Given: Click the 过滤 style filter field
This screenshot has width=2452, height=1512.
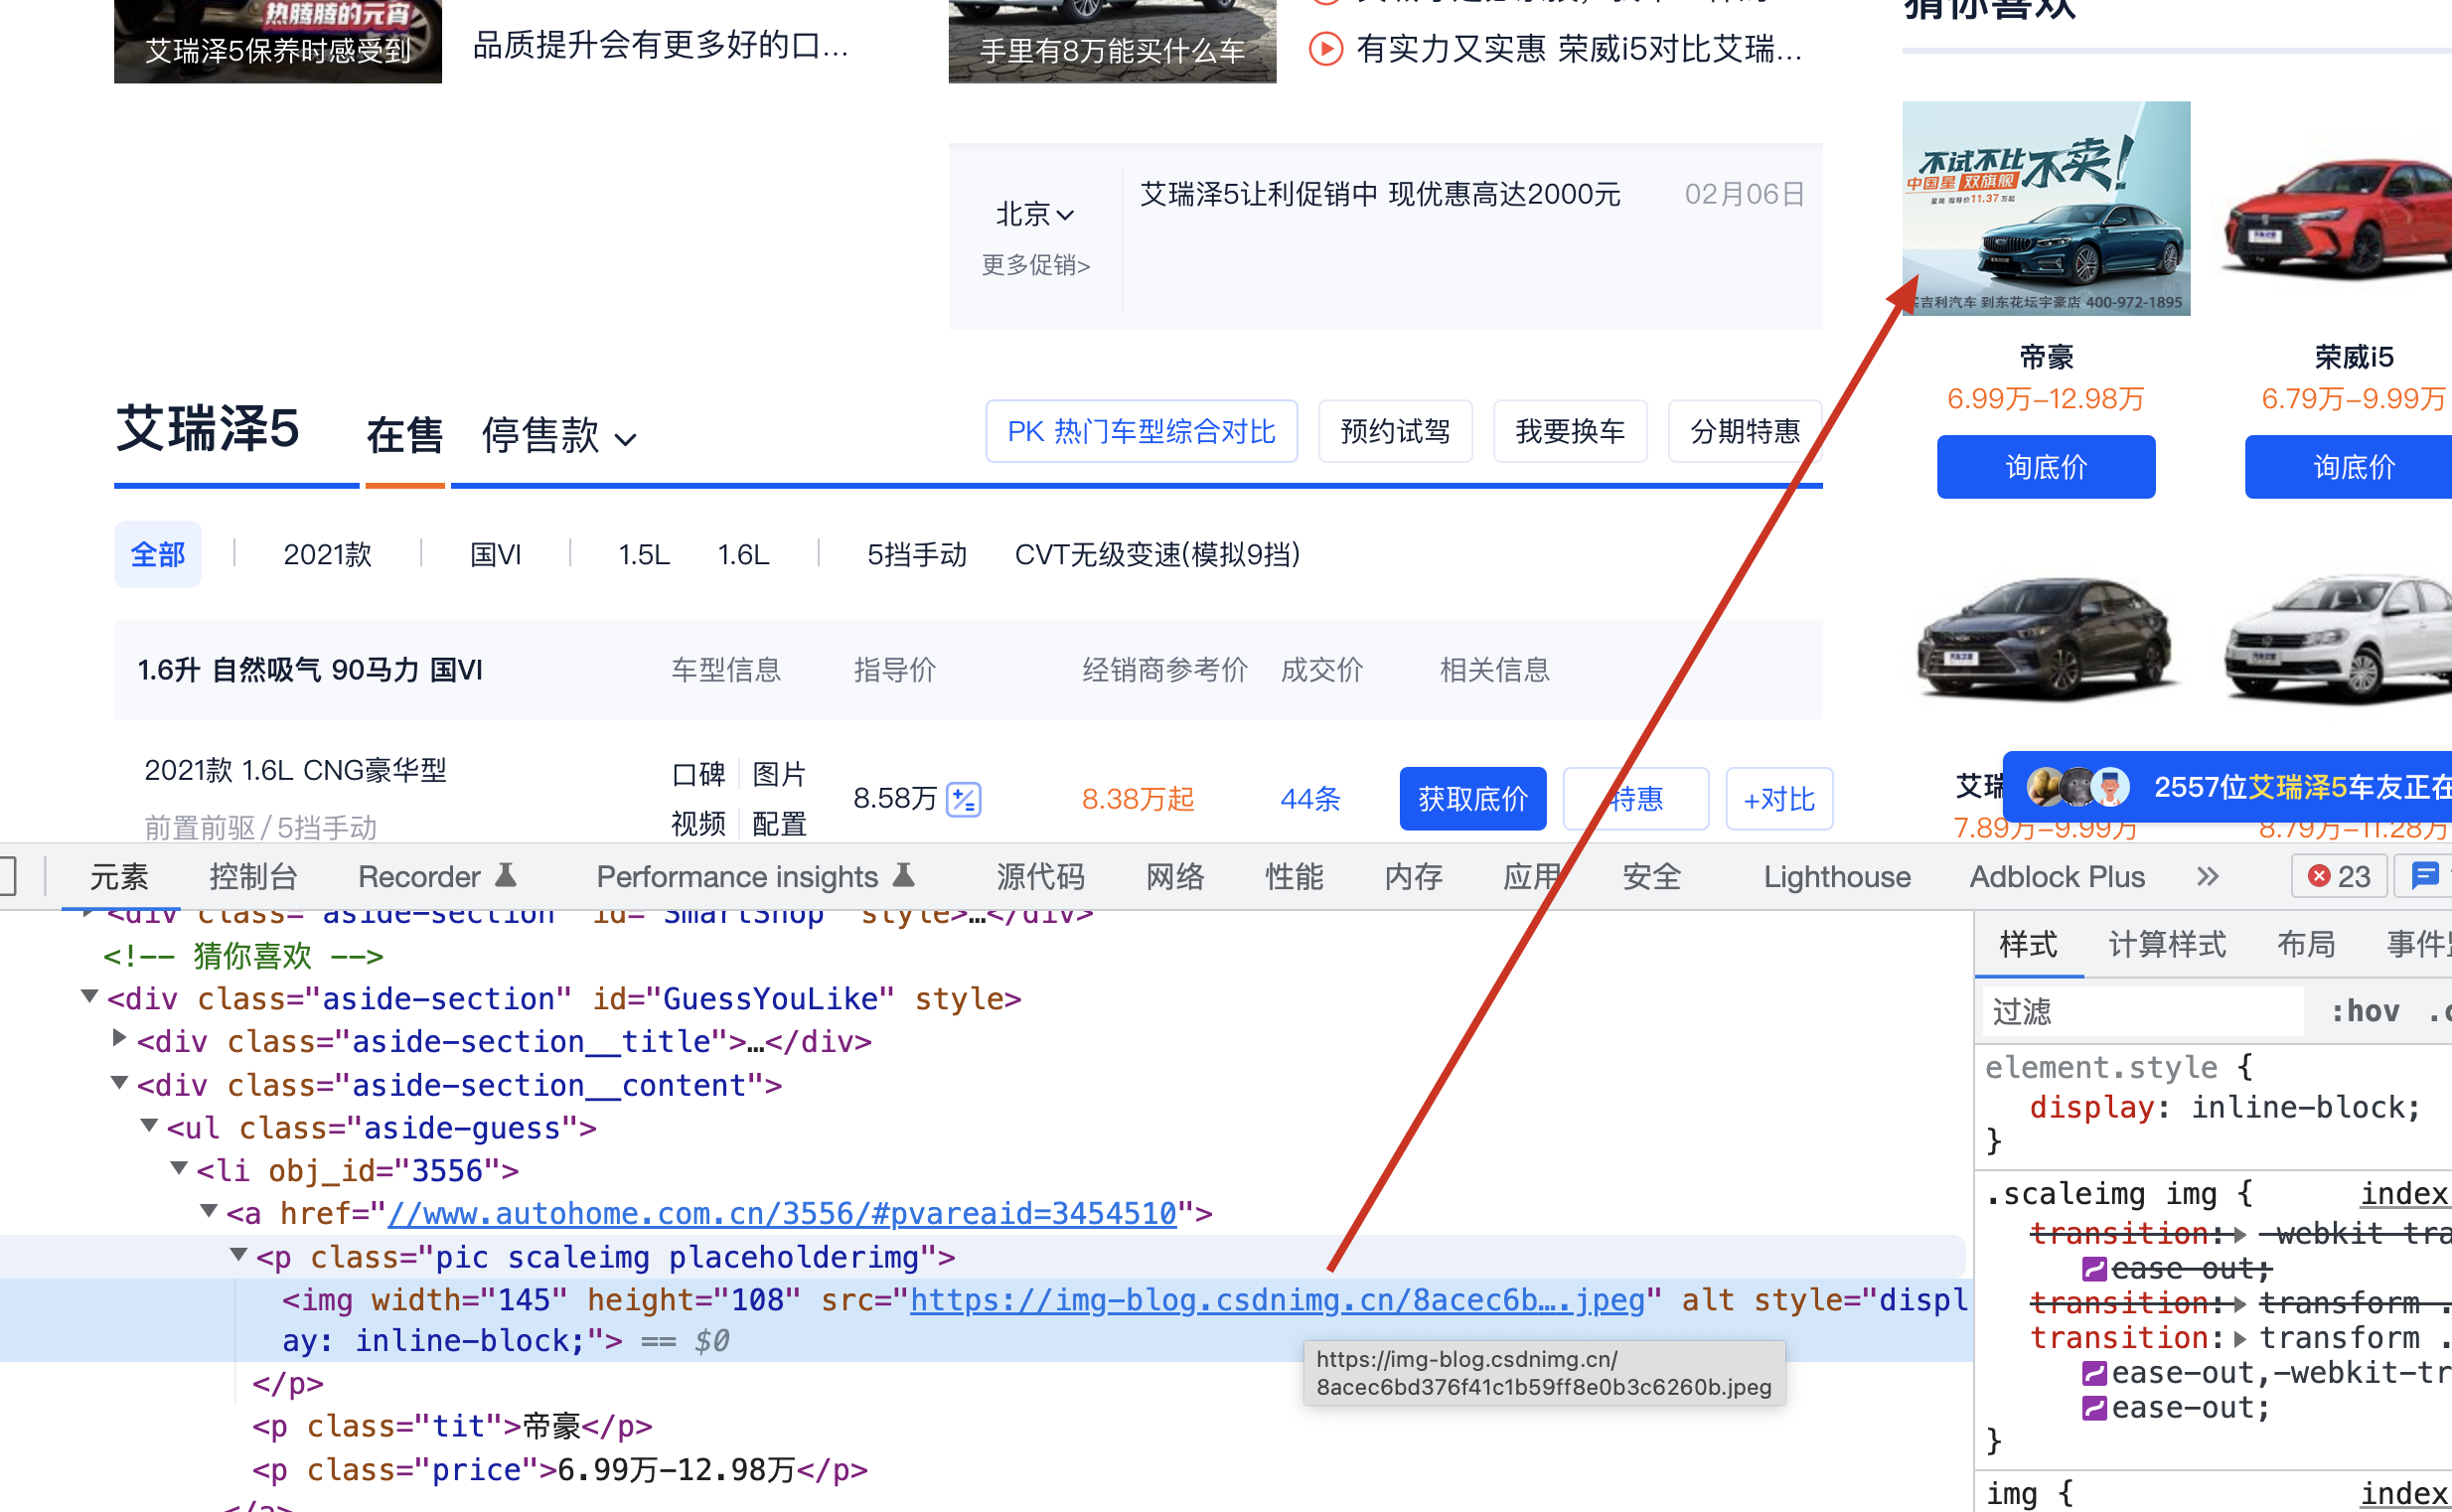Looking at the screenshot, I should click(x=2143, y=1011).
